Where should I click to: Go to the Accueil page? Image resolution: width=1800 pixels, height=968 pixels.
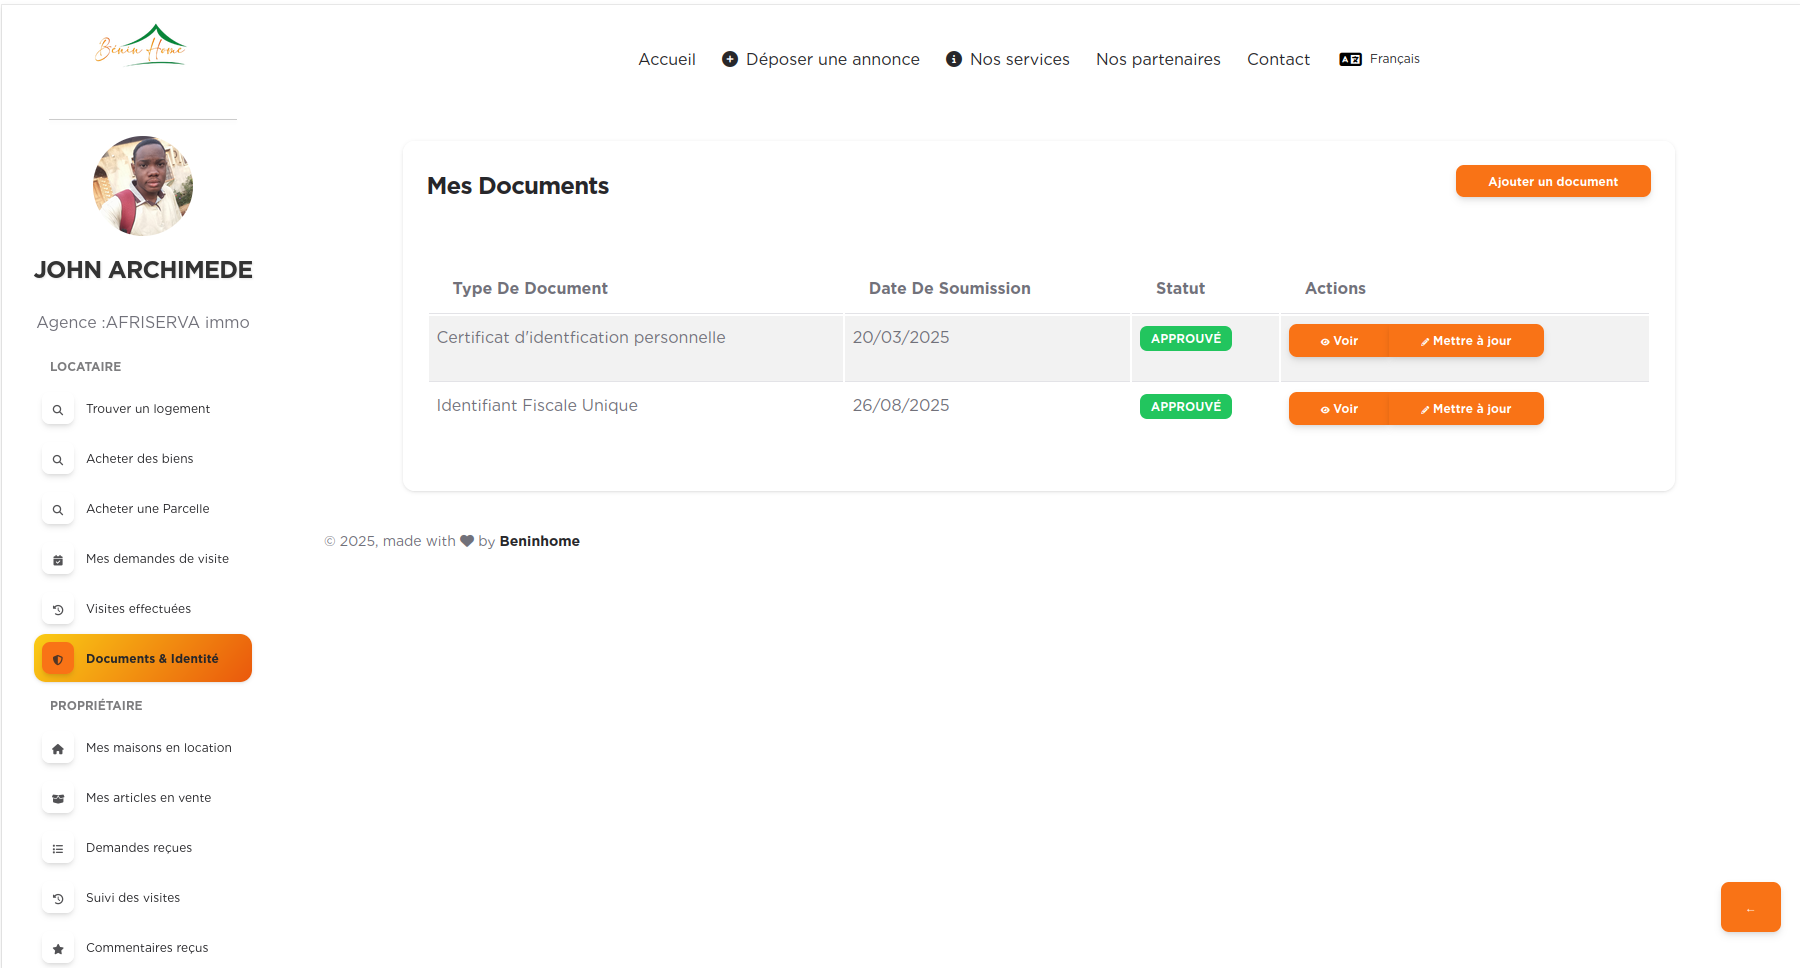[x=667, y=59]
